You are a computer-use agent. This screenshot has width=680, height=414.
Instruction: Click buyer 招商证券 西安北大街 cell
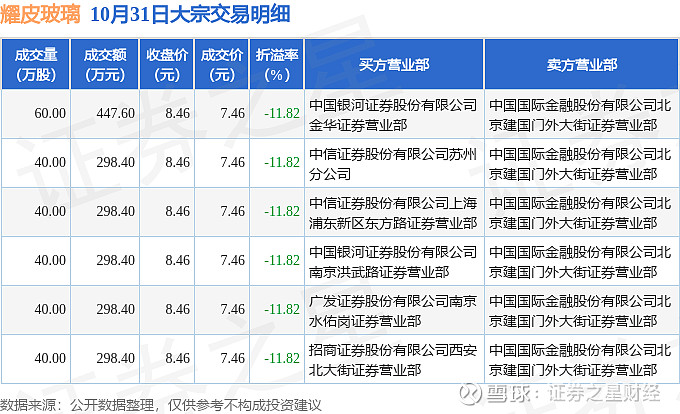coord(393,360)
